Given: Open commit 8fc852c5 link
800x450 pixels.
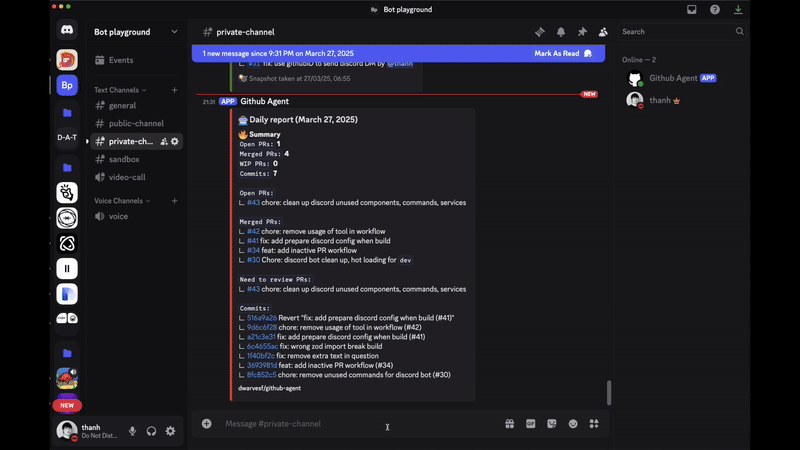Looking at the screenshot, I should pyautogui.click(x=262, y=375).
